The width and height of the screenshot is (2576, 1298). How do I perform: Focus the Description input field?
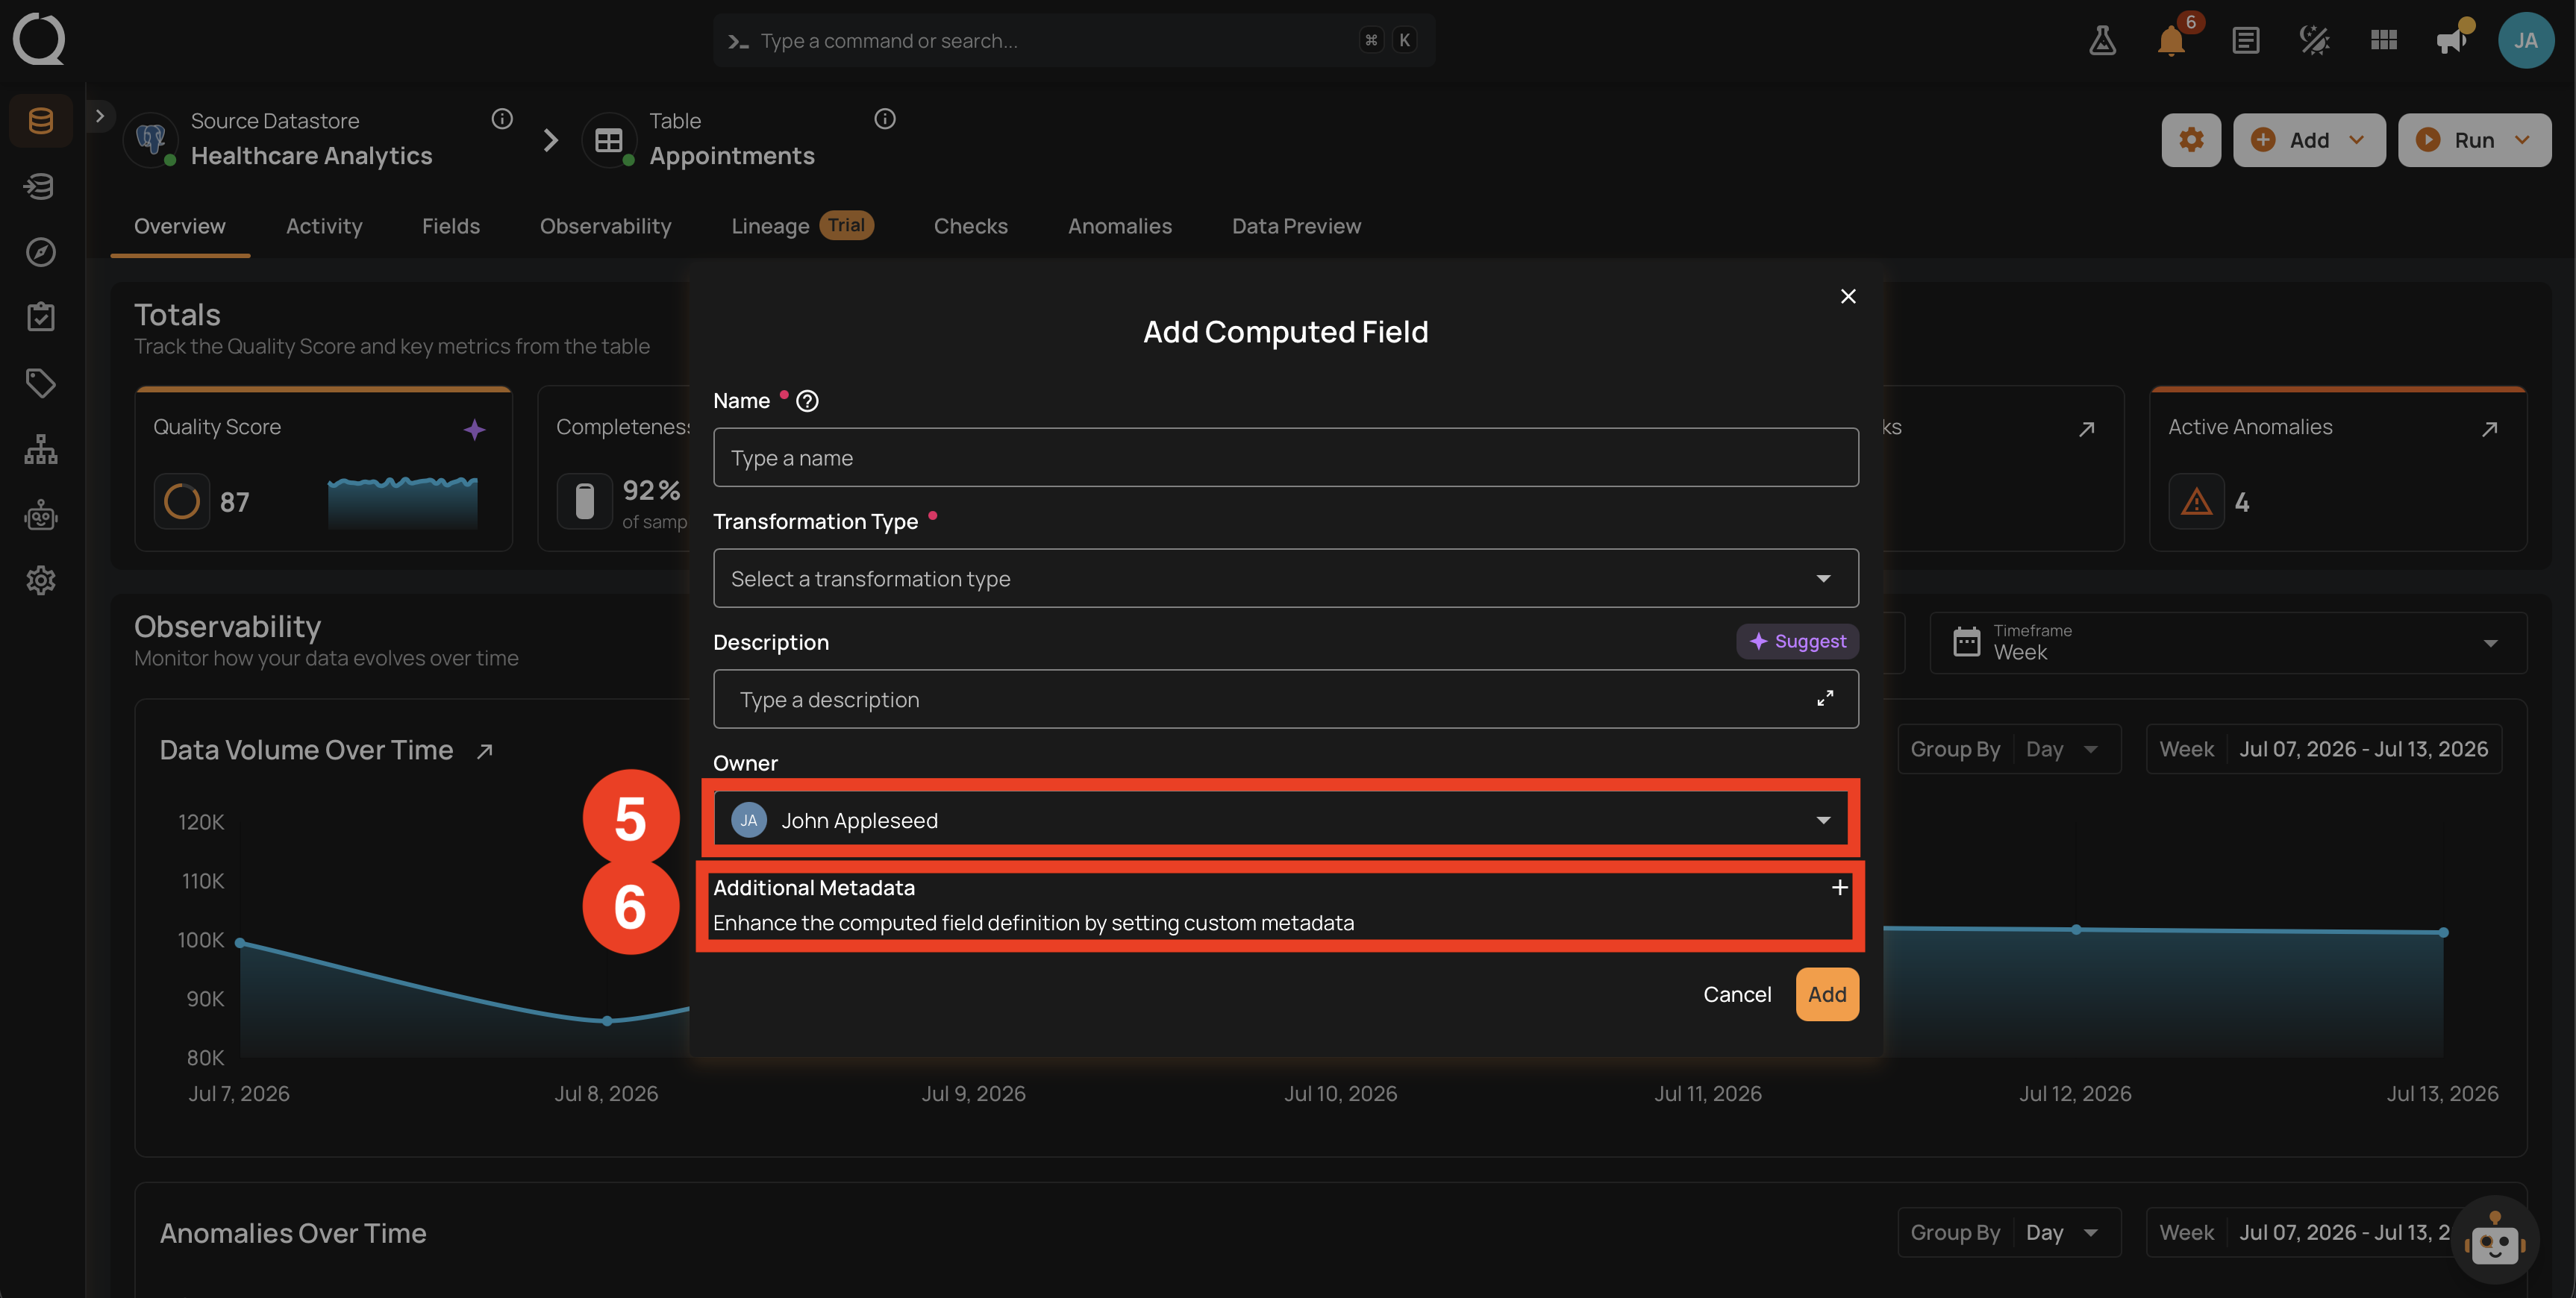[1285, 699]
